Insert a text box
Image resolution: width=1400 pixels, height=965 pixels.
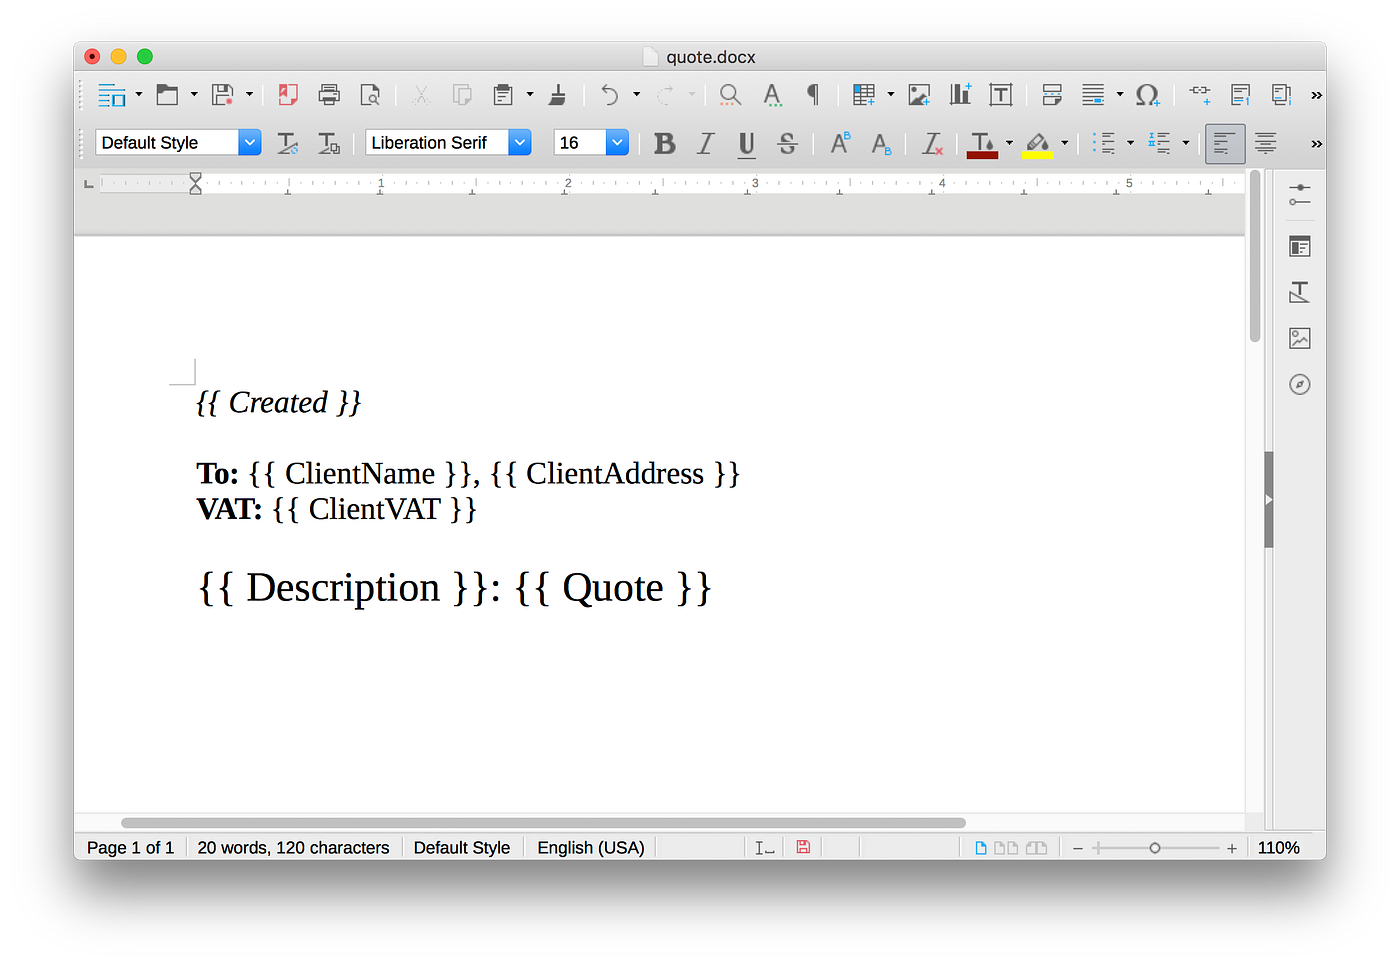click(1001, 95)
